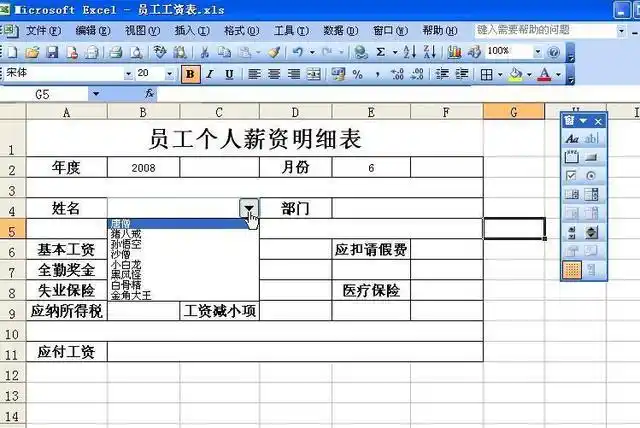Click the Copy icon

tap(224, 52)
